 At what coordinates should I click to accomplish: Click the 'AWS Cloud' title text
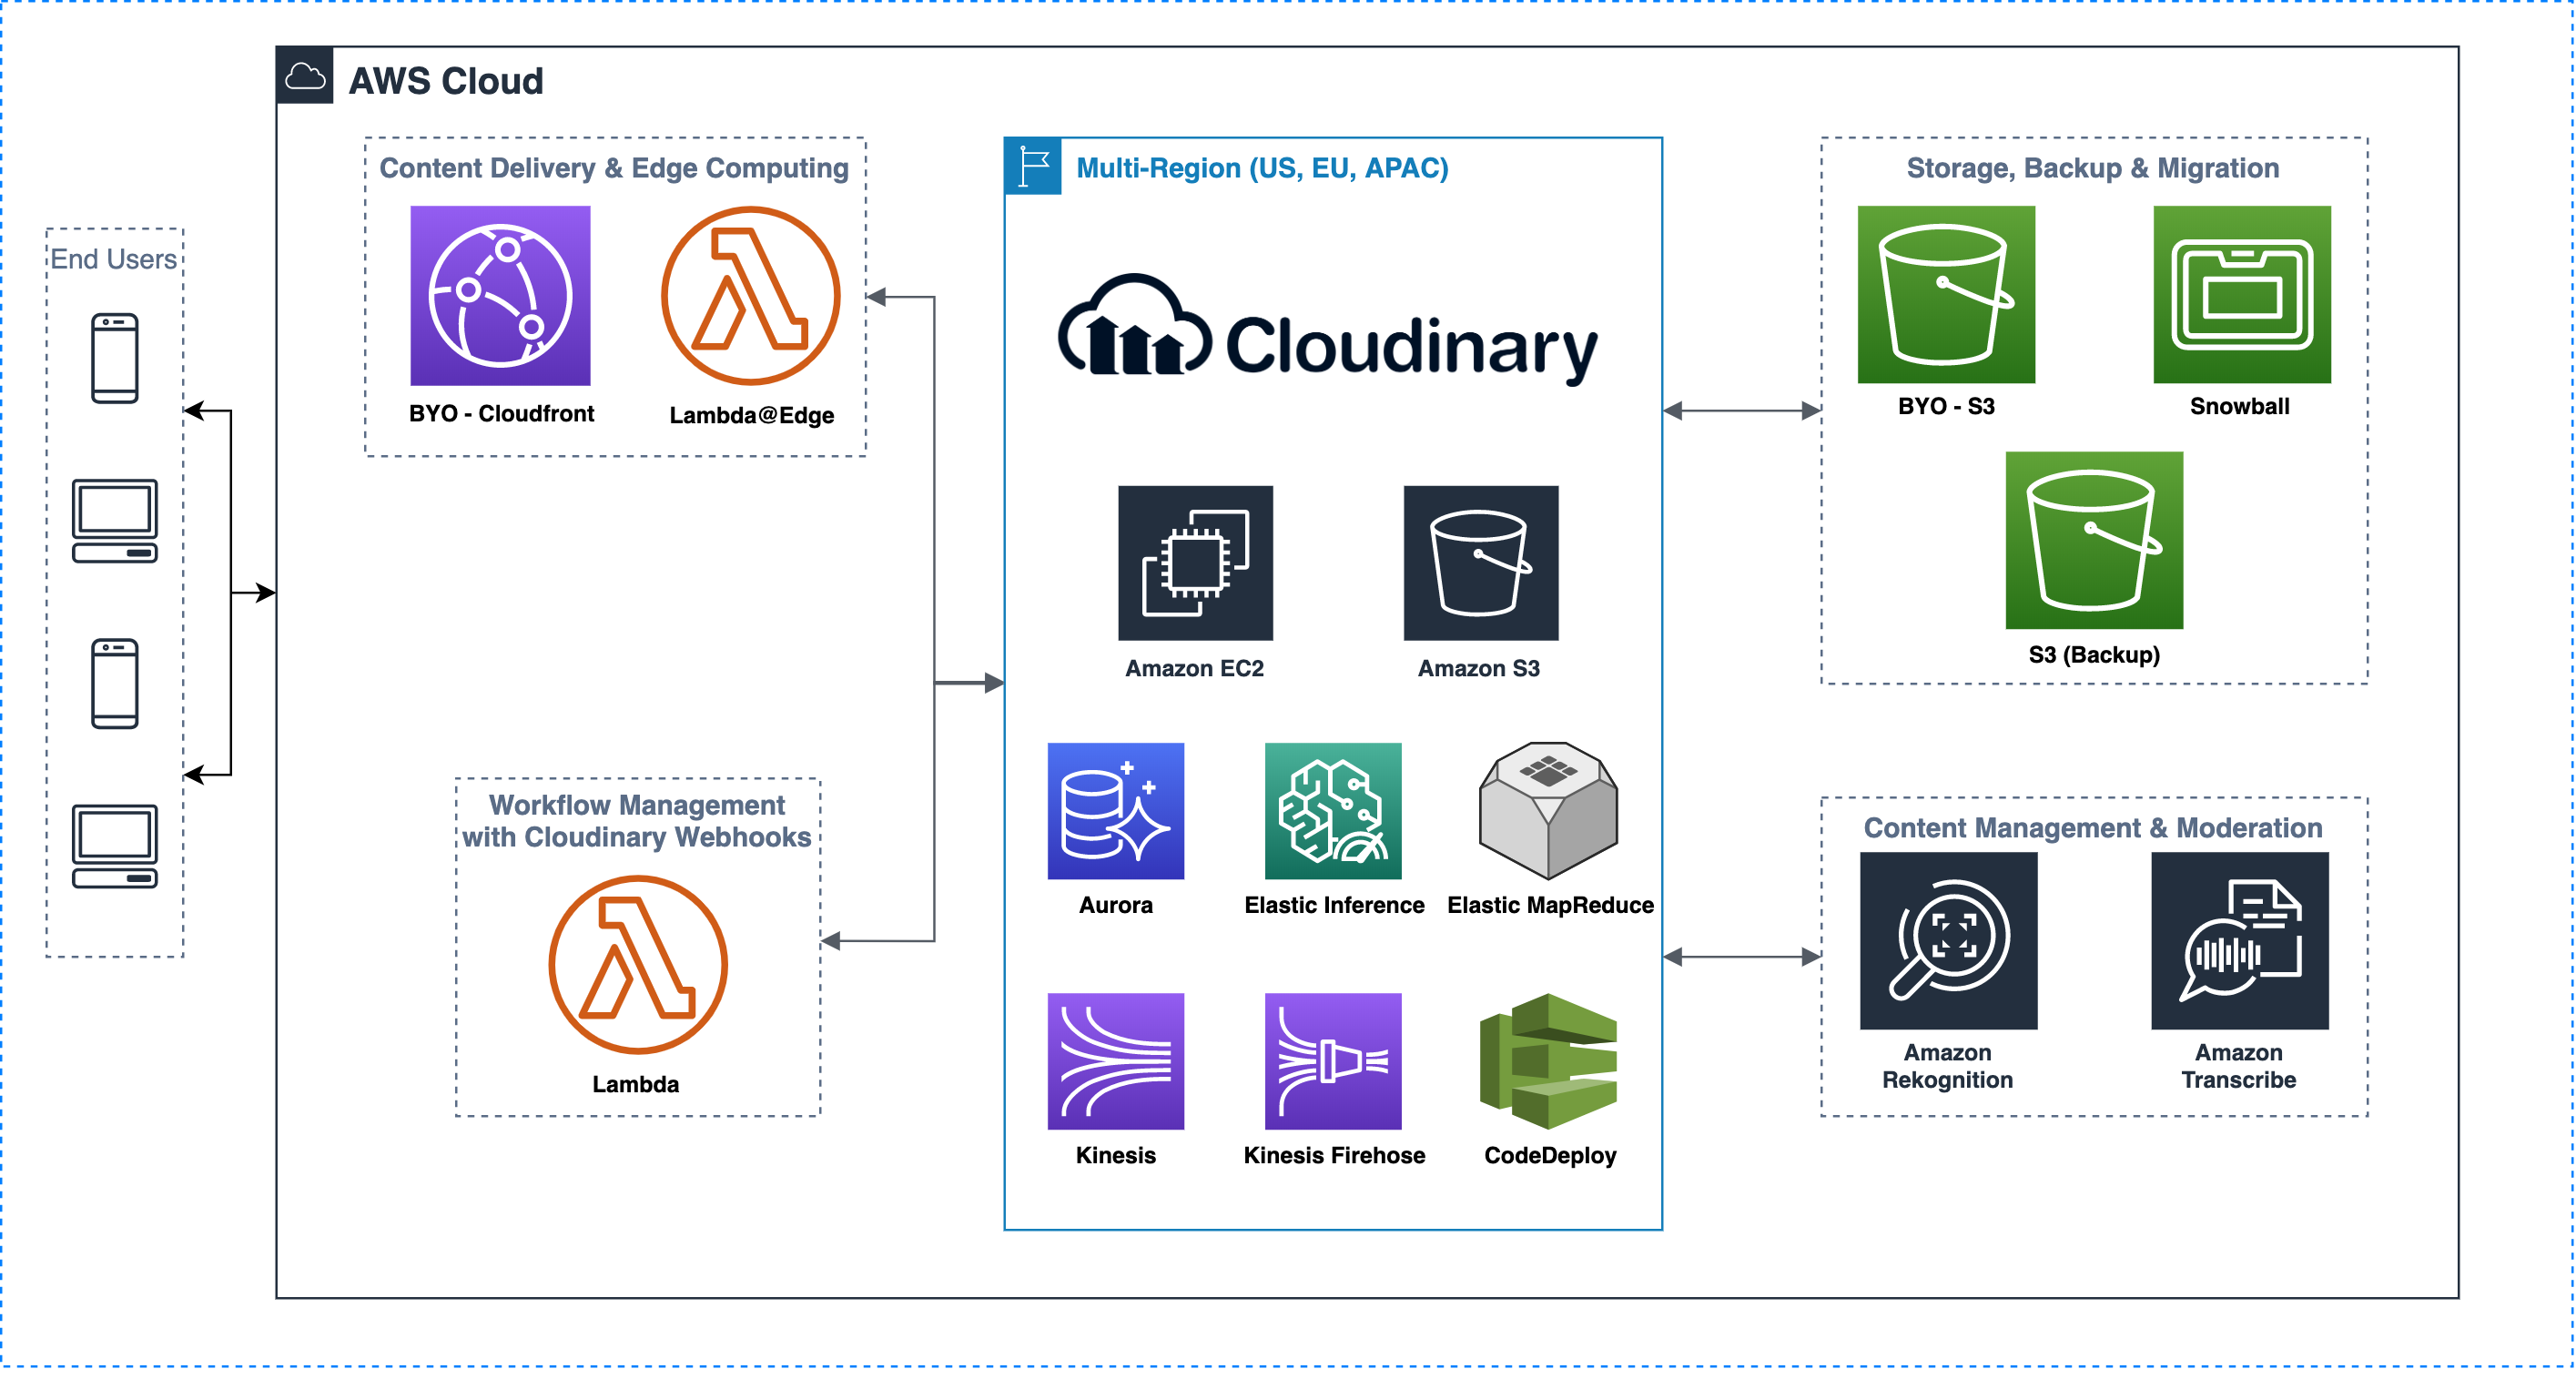point(446,81)
